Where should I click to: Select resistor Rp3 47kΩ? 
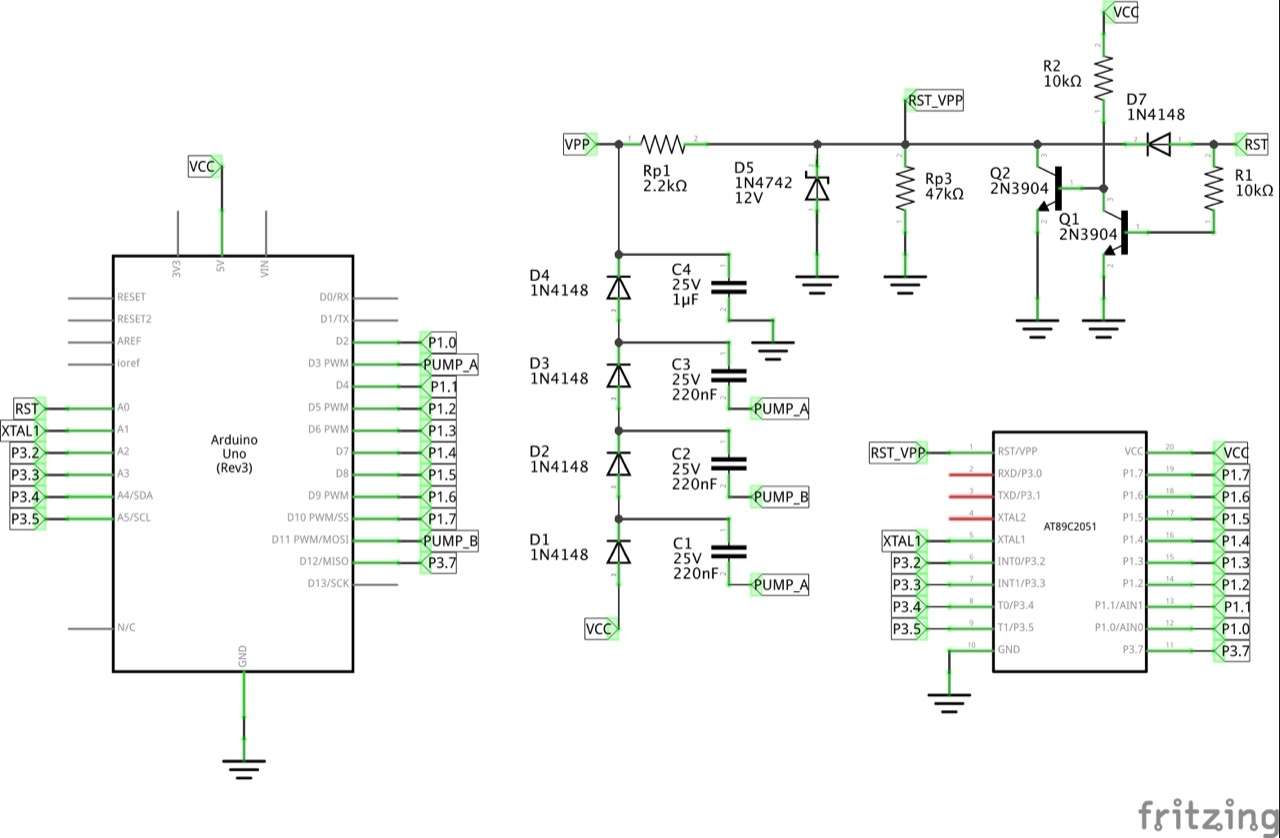coord(905,187)
